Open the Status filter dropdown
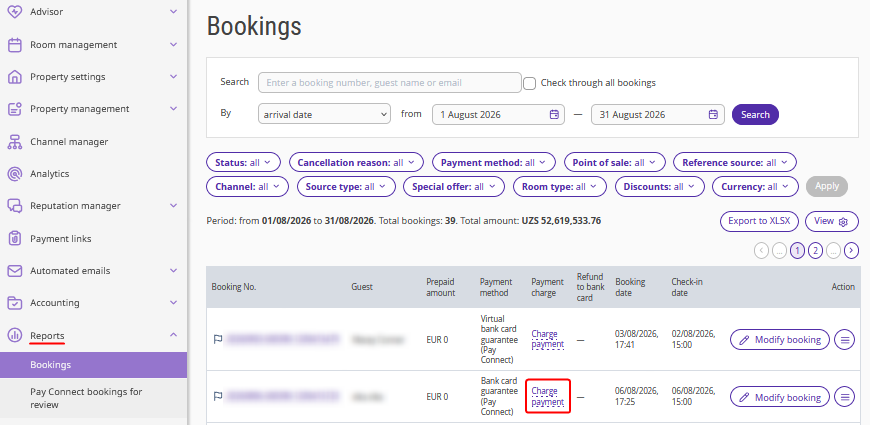 [243, 163]
